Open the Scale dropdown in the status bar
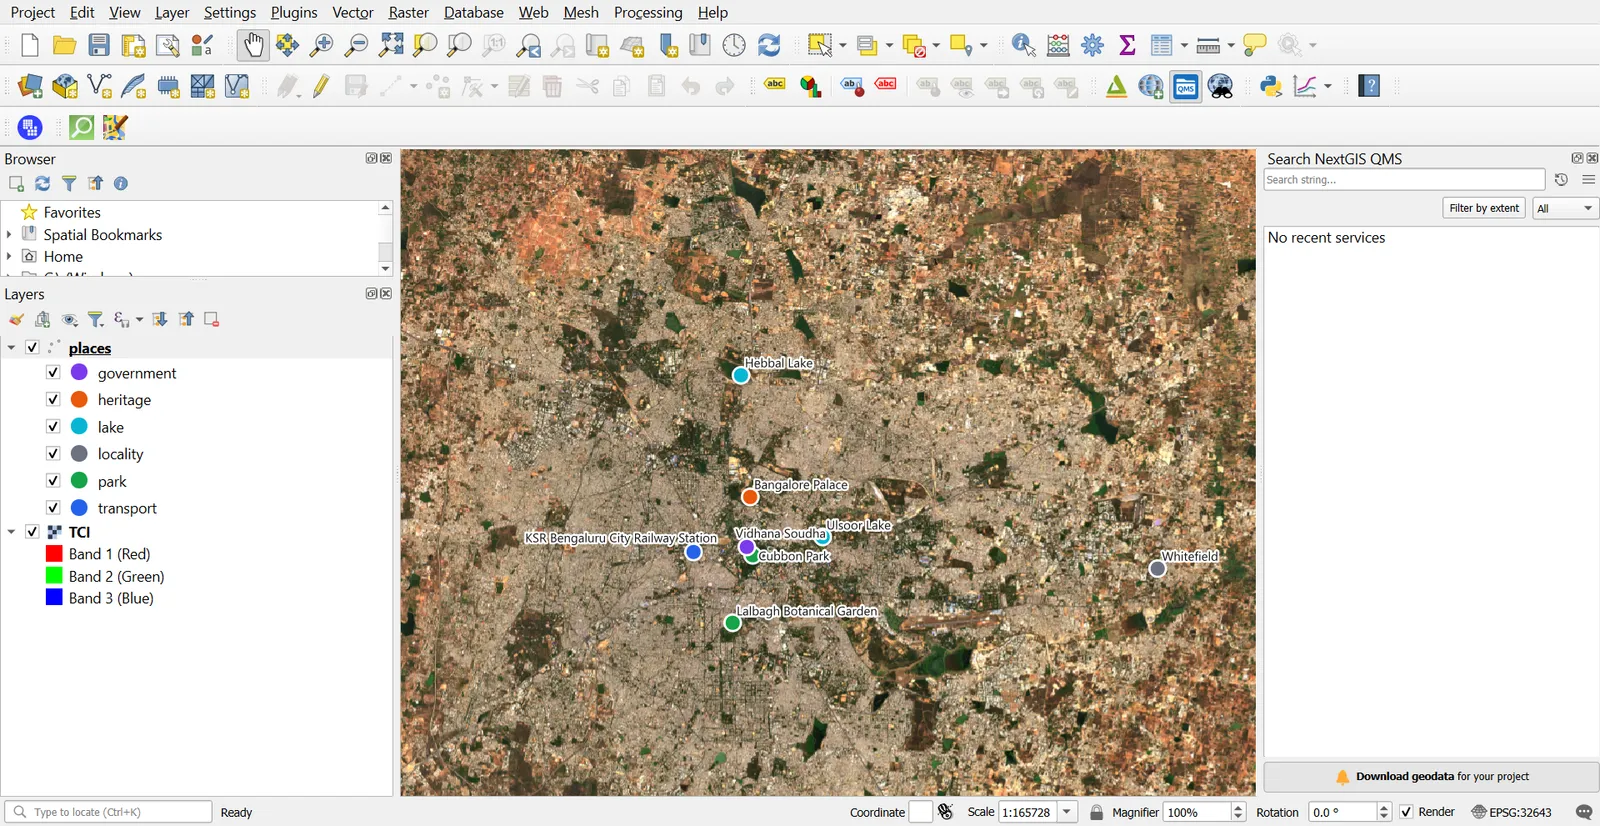Viewport: 1600px width, 826px height. [1067, 812]
